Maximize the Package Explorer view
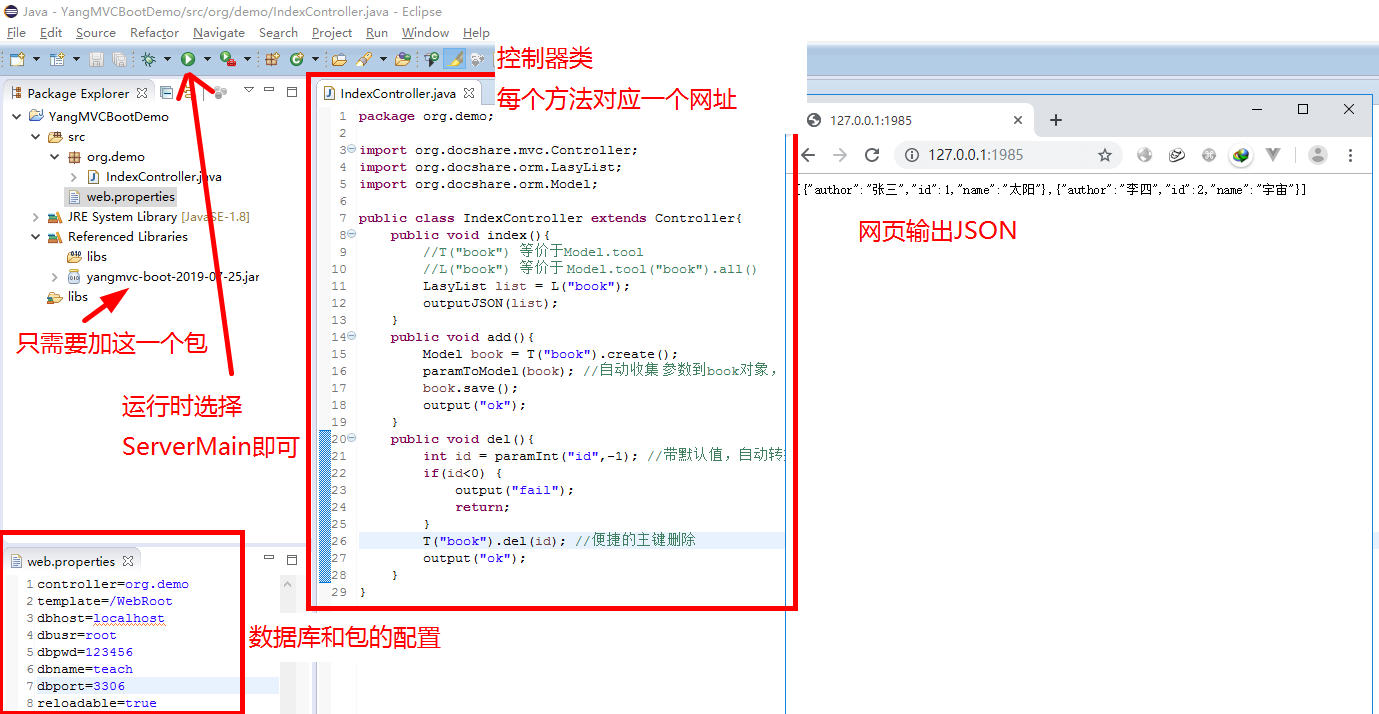This screenshot has height=714, width=1379. (x=292, y=92)
